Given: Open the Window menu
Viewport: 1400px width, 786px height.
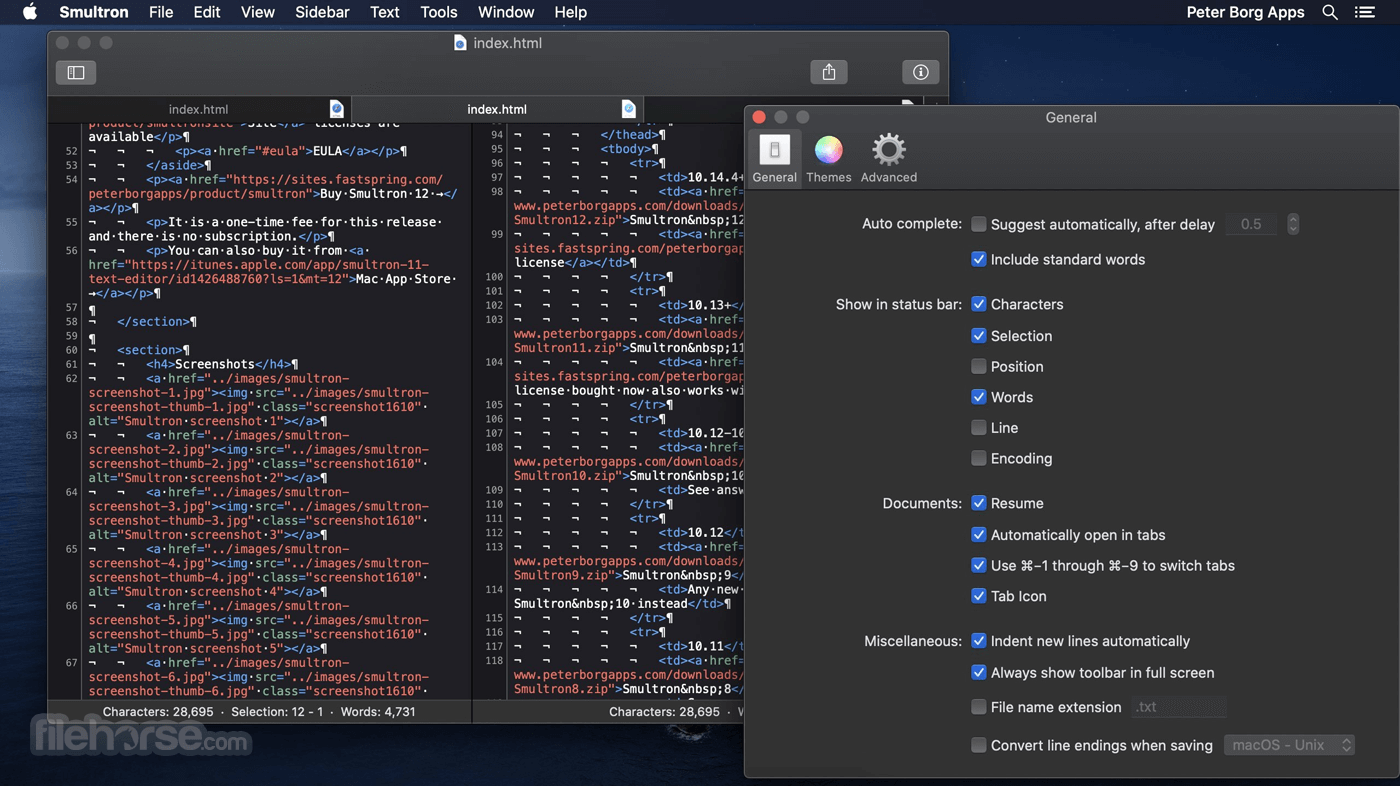Looking at the screenshot, I should (506, 12).
